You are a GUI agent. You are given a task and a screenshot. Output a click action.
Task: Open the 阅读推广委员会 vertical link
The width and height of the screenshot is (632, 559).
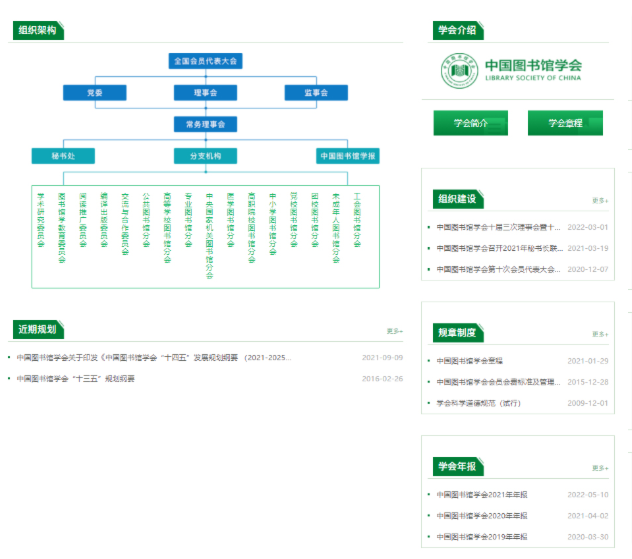(83, 220)
